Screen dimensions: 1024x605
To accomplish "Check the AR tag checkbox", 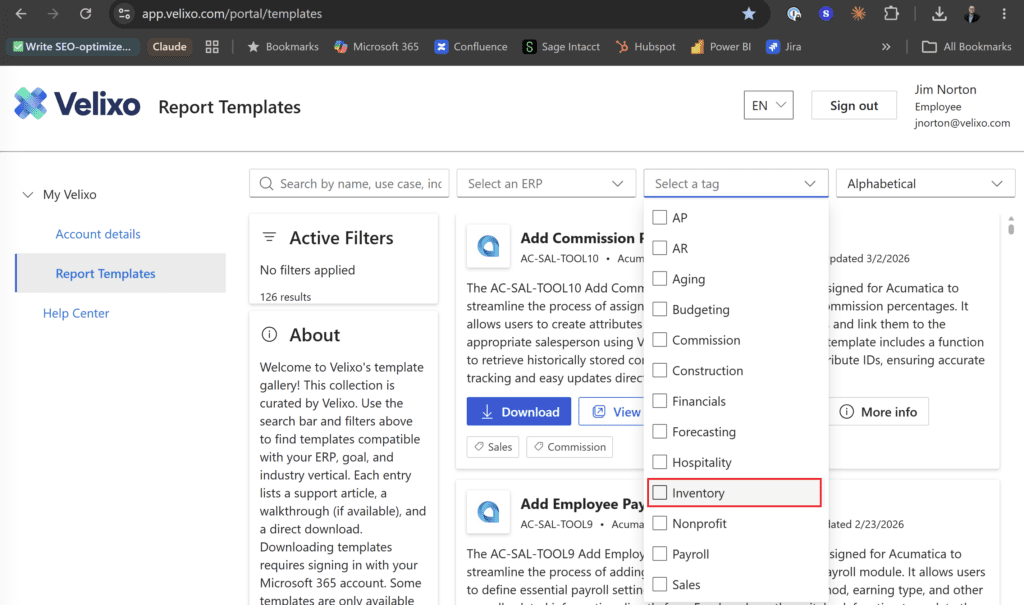I will [660, 248].
